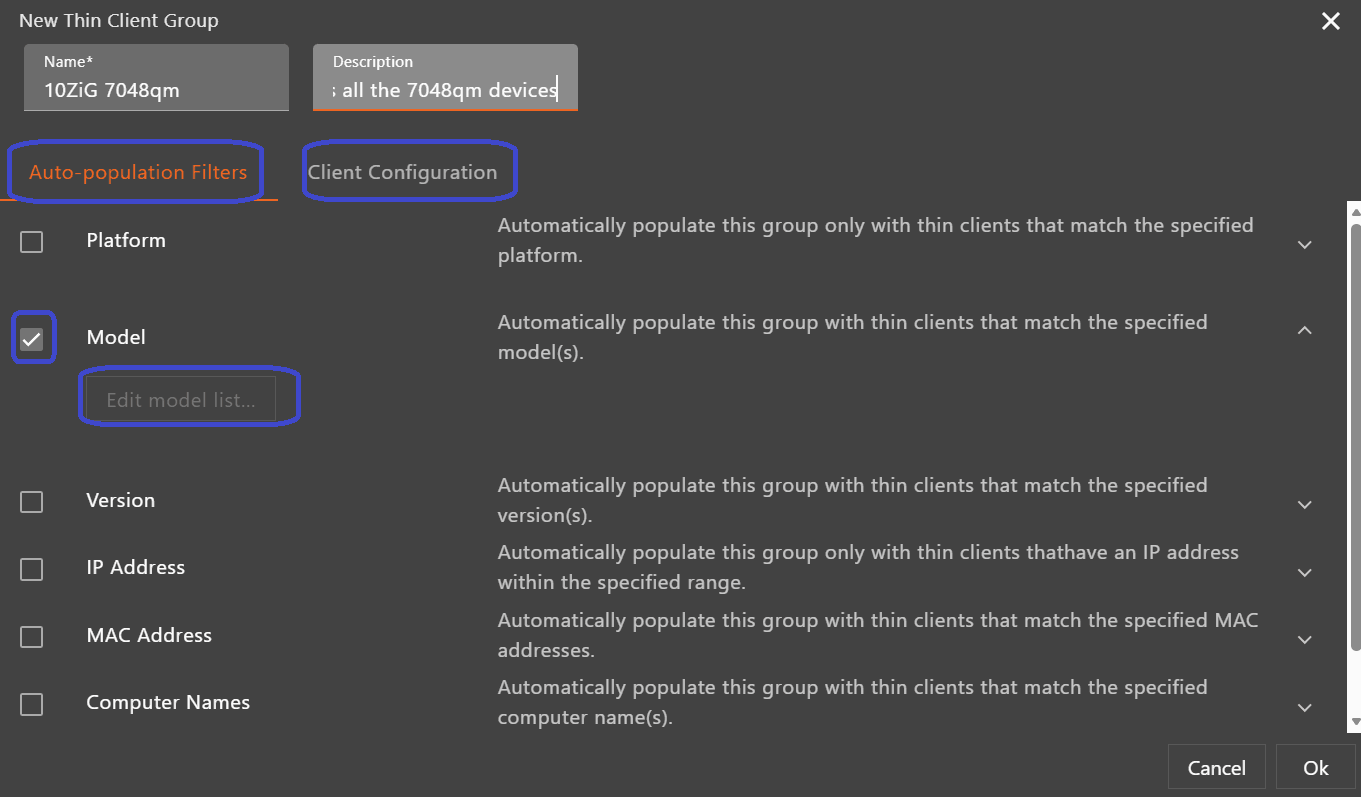Expand the Version filter chevron
This screenshot has width=1361, height=797.
[x=1304, y=505]
